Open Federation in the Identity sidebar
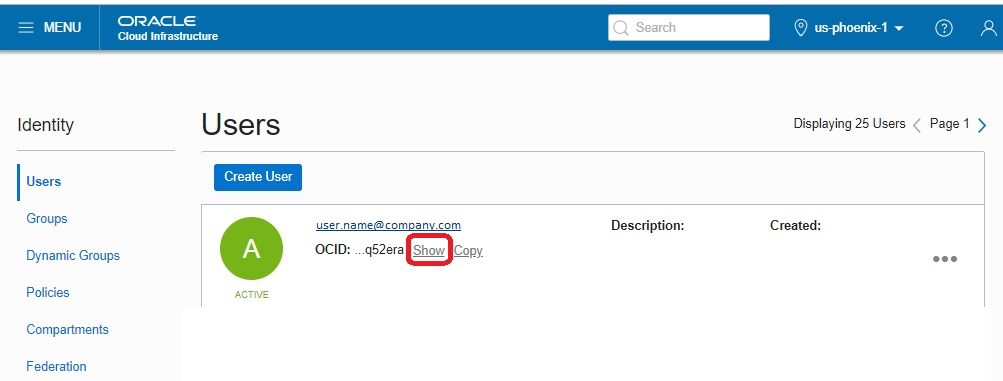The image size is (1003, 381). tap(56, 366)
